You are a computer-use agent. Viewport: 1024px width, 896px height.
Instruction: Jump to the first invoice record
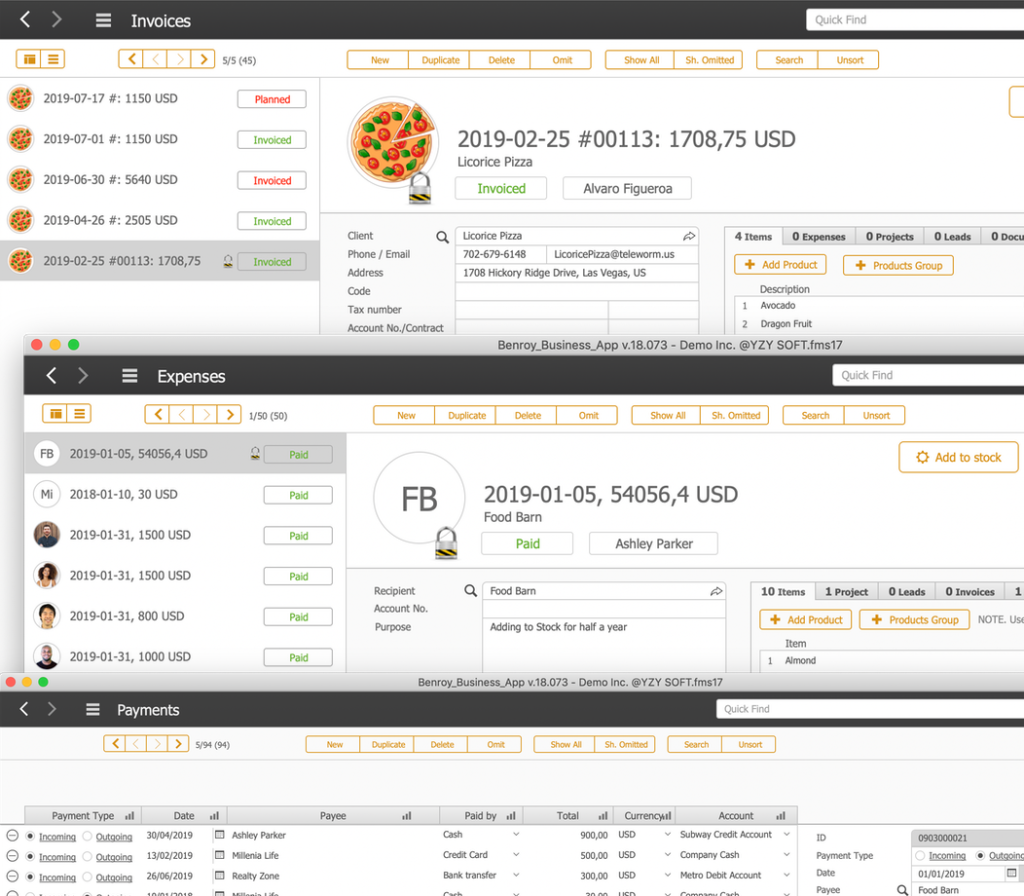click(131, 59)
